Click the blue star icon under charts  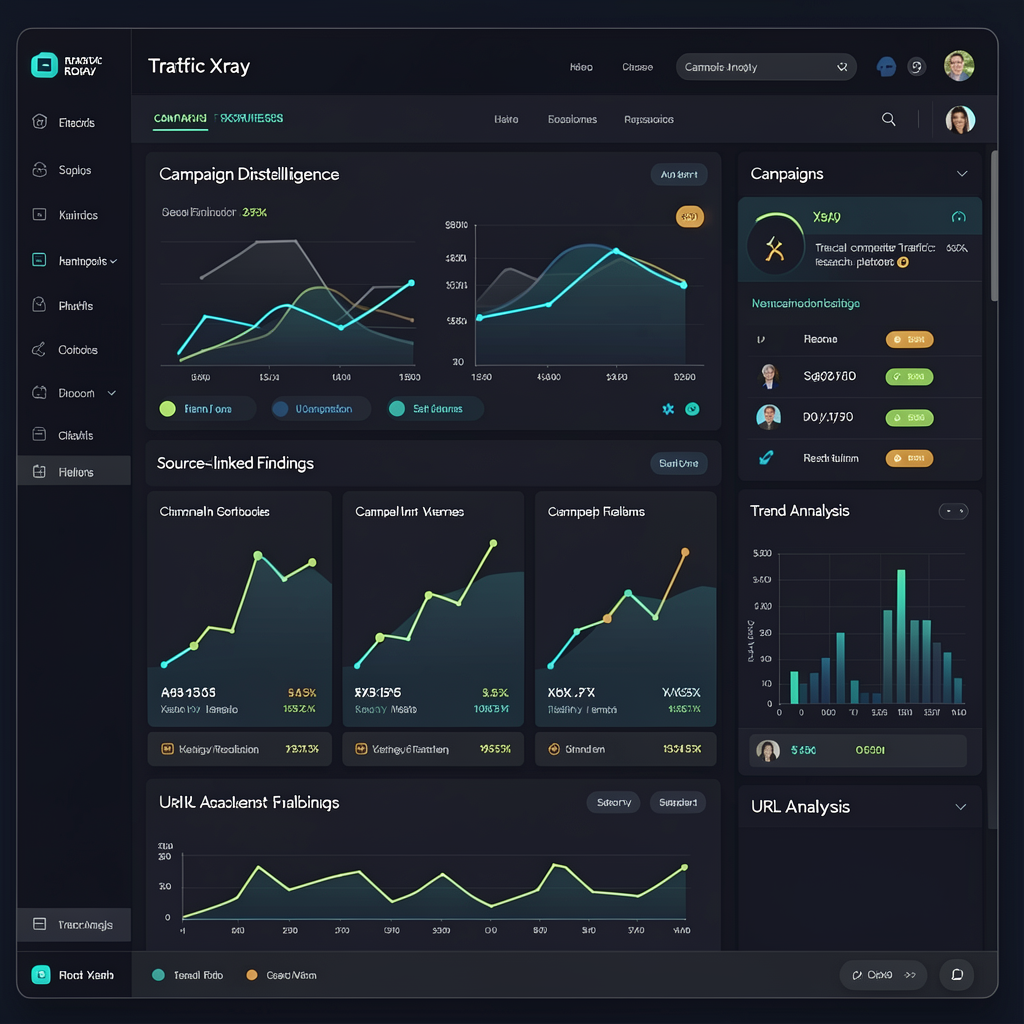[667, 409]
